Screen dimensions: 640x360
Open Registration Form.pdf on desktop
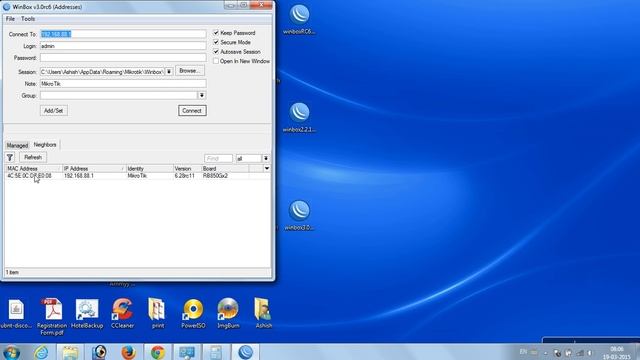(x=52, y=317)
